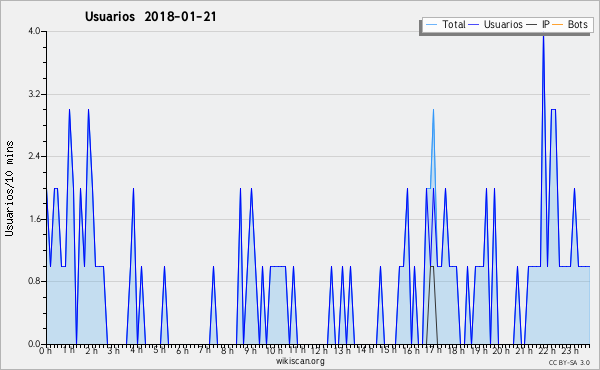Click the CC BY-SA 3.0 license text
This screenshot has height=370, width=600.
pos(569,362)
